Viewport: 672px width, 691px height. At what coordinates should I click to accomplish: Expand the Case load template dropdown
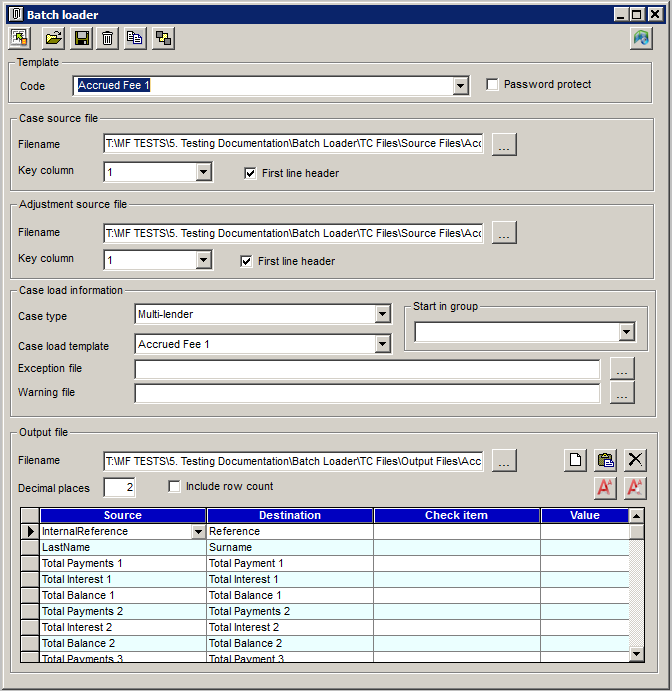coord(382,344)
